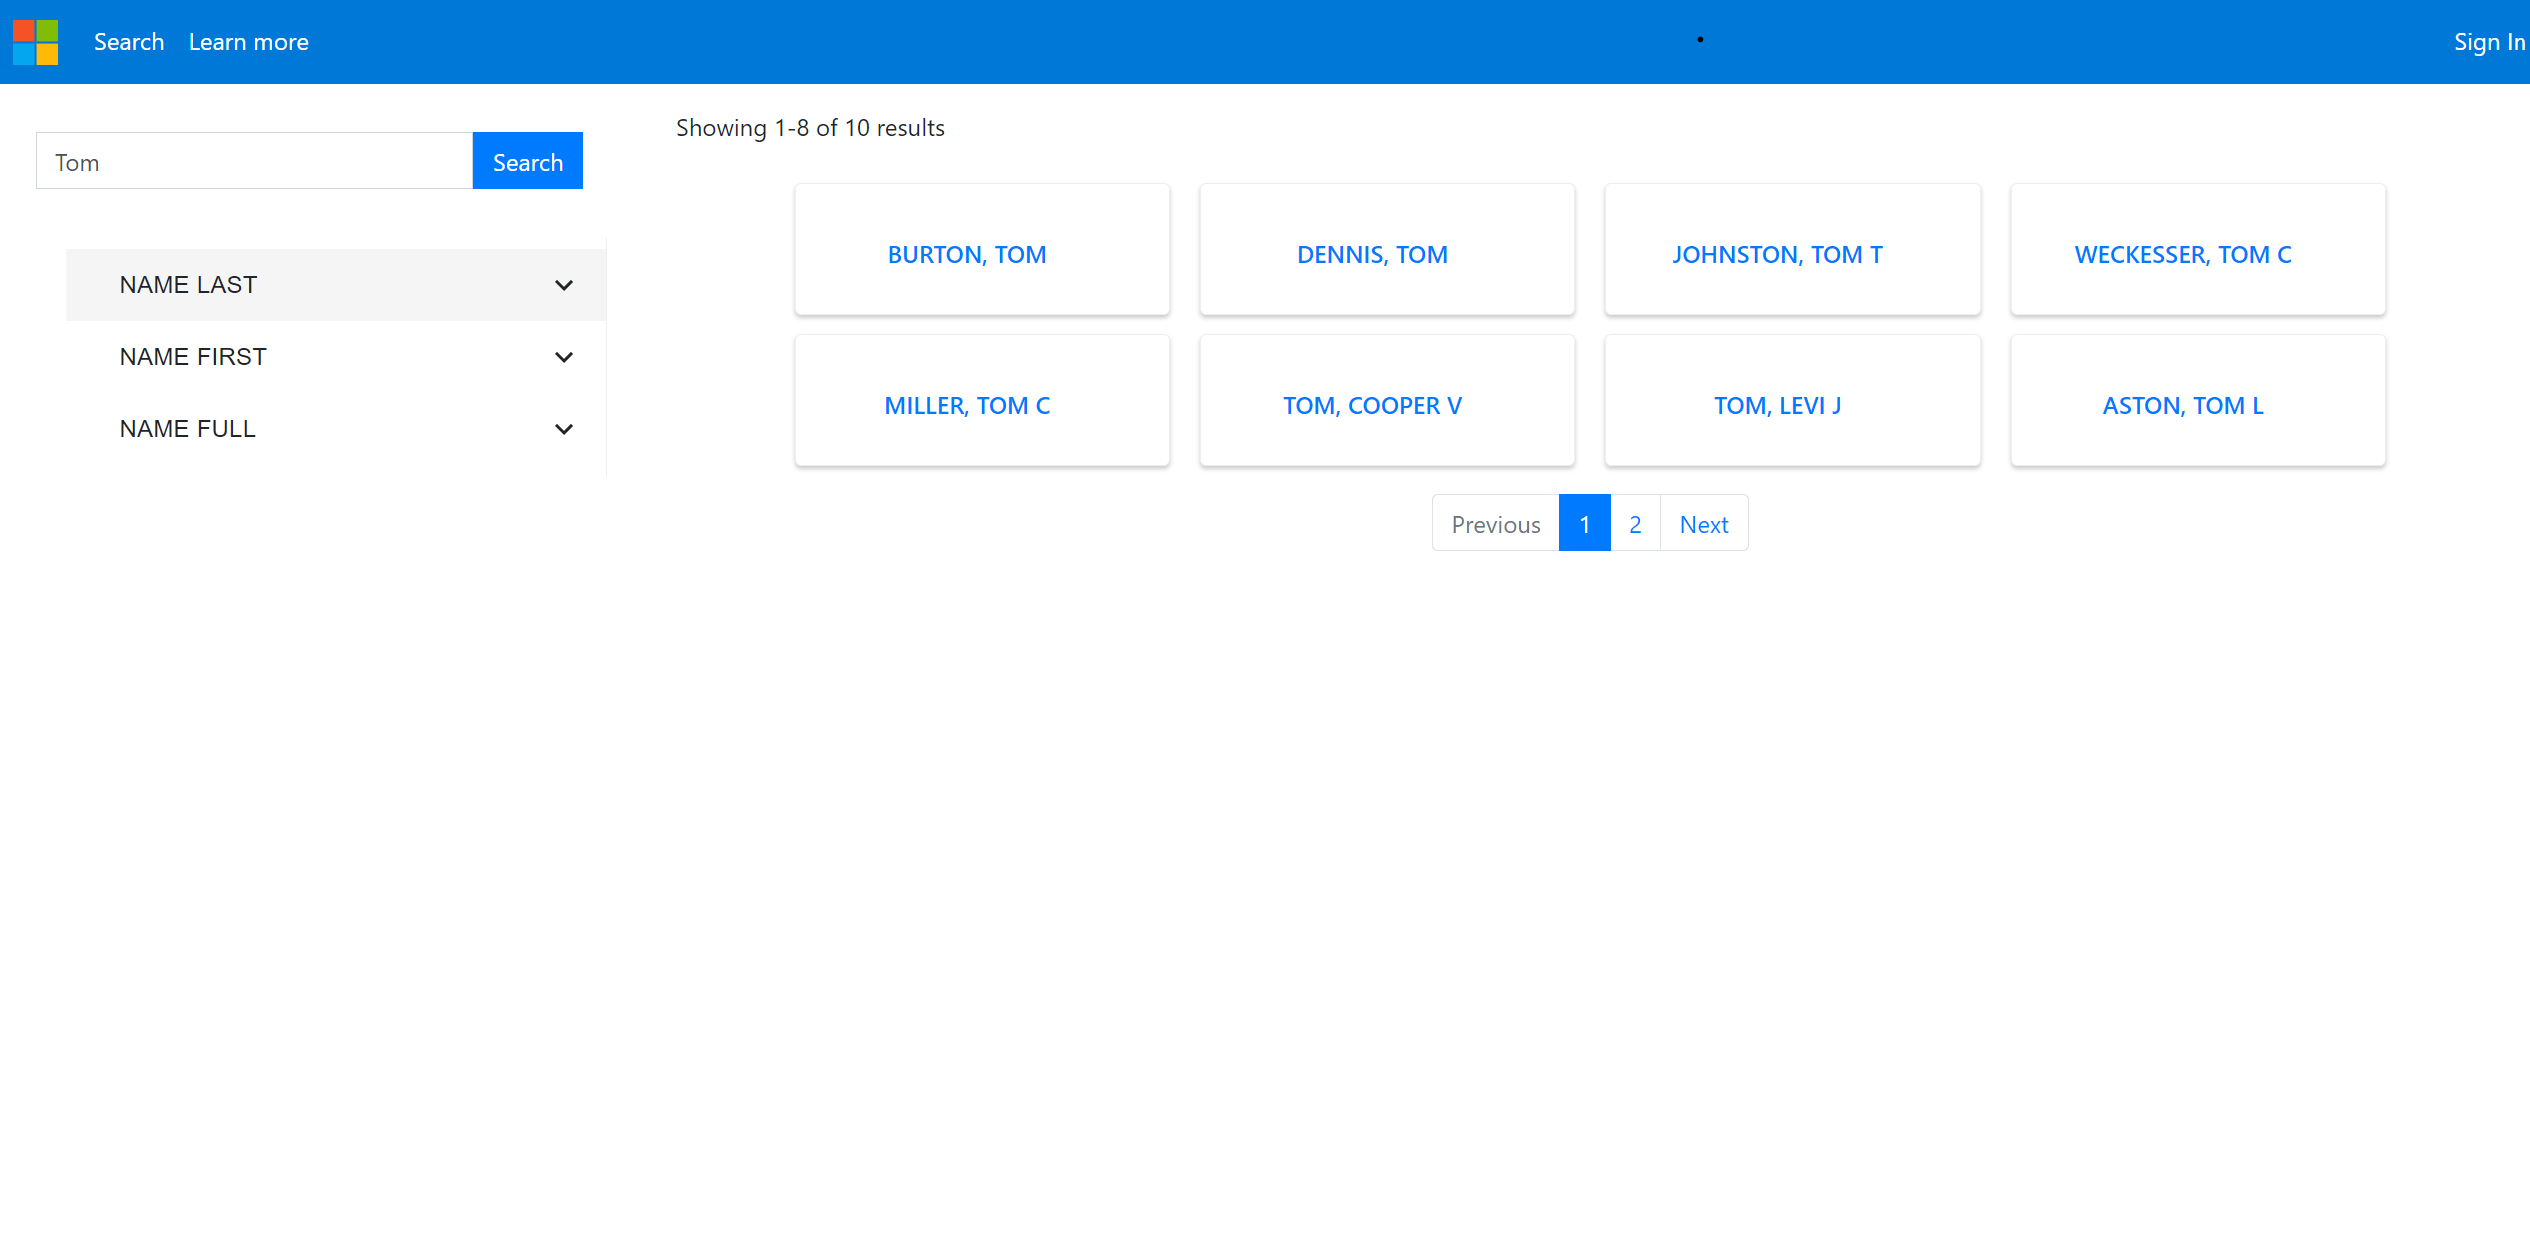The height and width of the screenshot is (1246, 2530).
Task: Open the Search nav menu item
Action: 129,42
